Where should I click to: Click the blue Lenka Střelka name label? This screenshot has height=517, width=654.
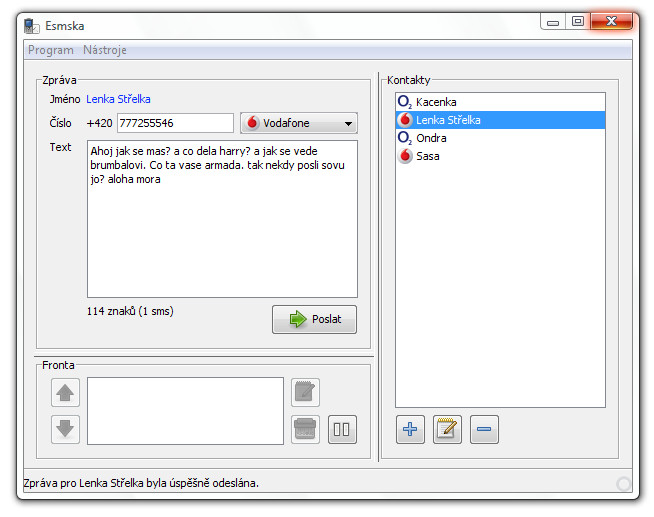point(118,99)
